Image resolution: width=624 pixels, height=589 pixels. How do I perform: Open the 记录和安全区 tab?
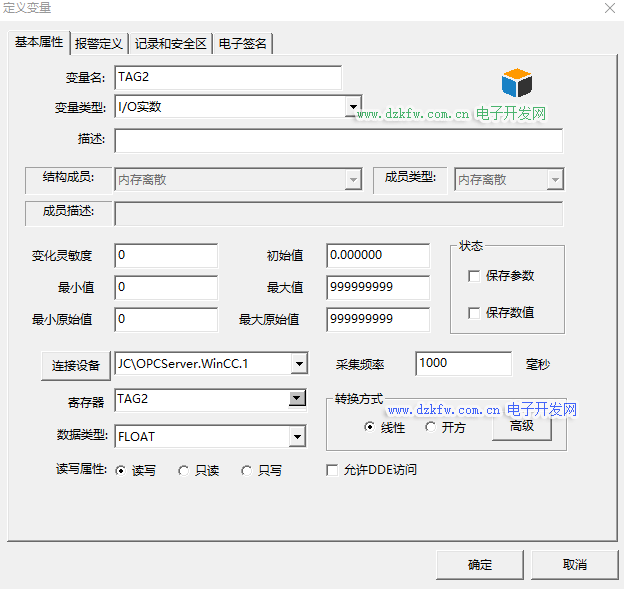171,43
